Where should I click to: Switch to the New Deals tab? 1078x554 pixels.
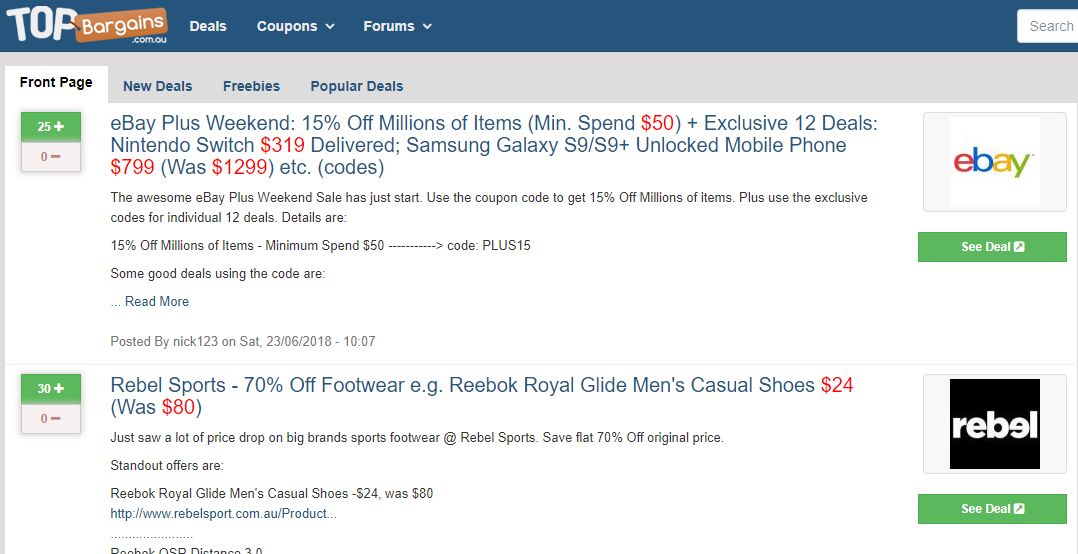pos(157,86)
